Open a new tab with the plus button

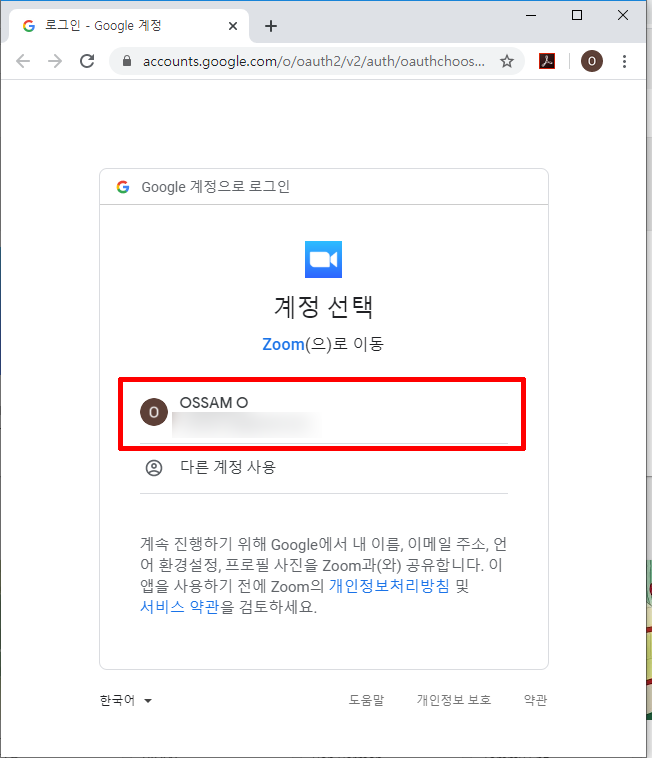271,26
